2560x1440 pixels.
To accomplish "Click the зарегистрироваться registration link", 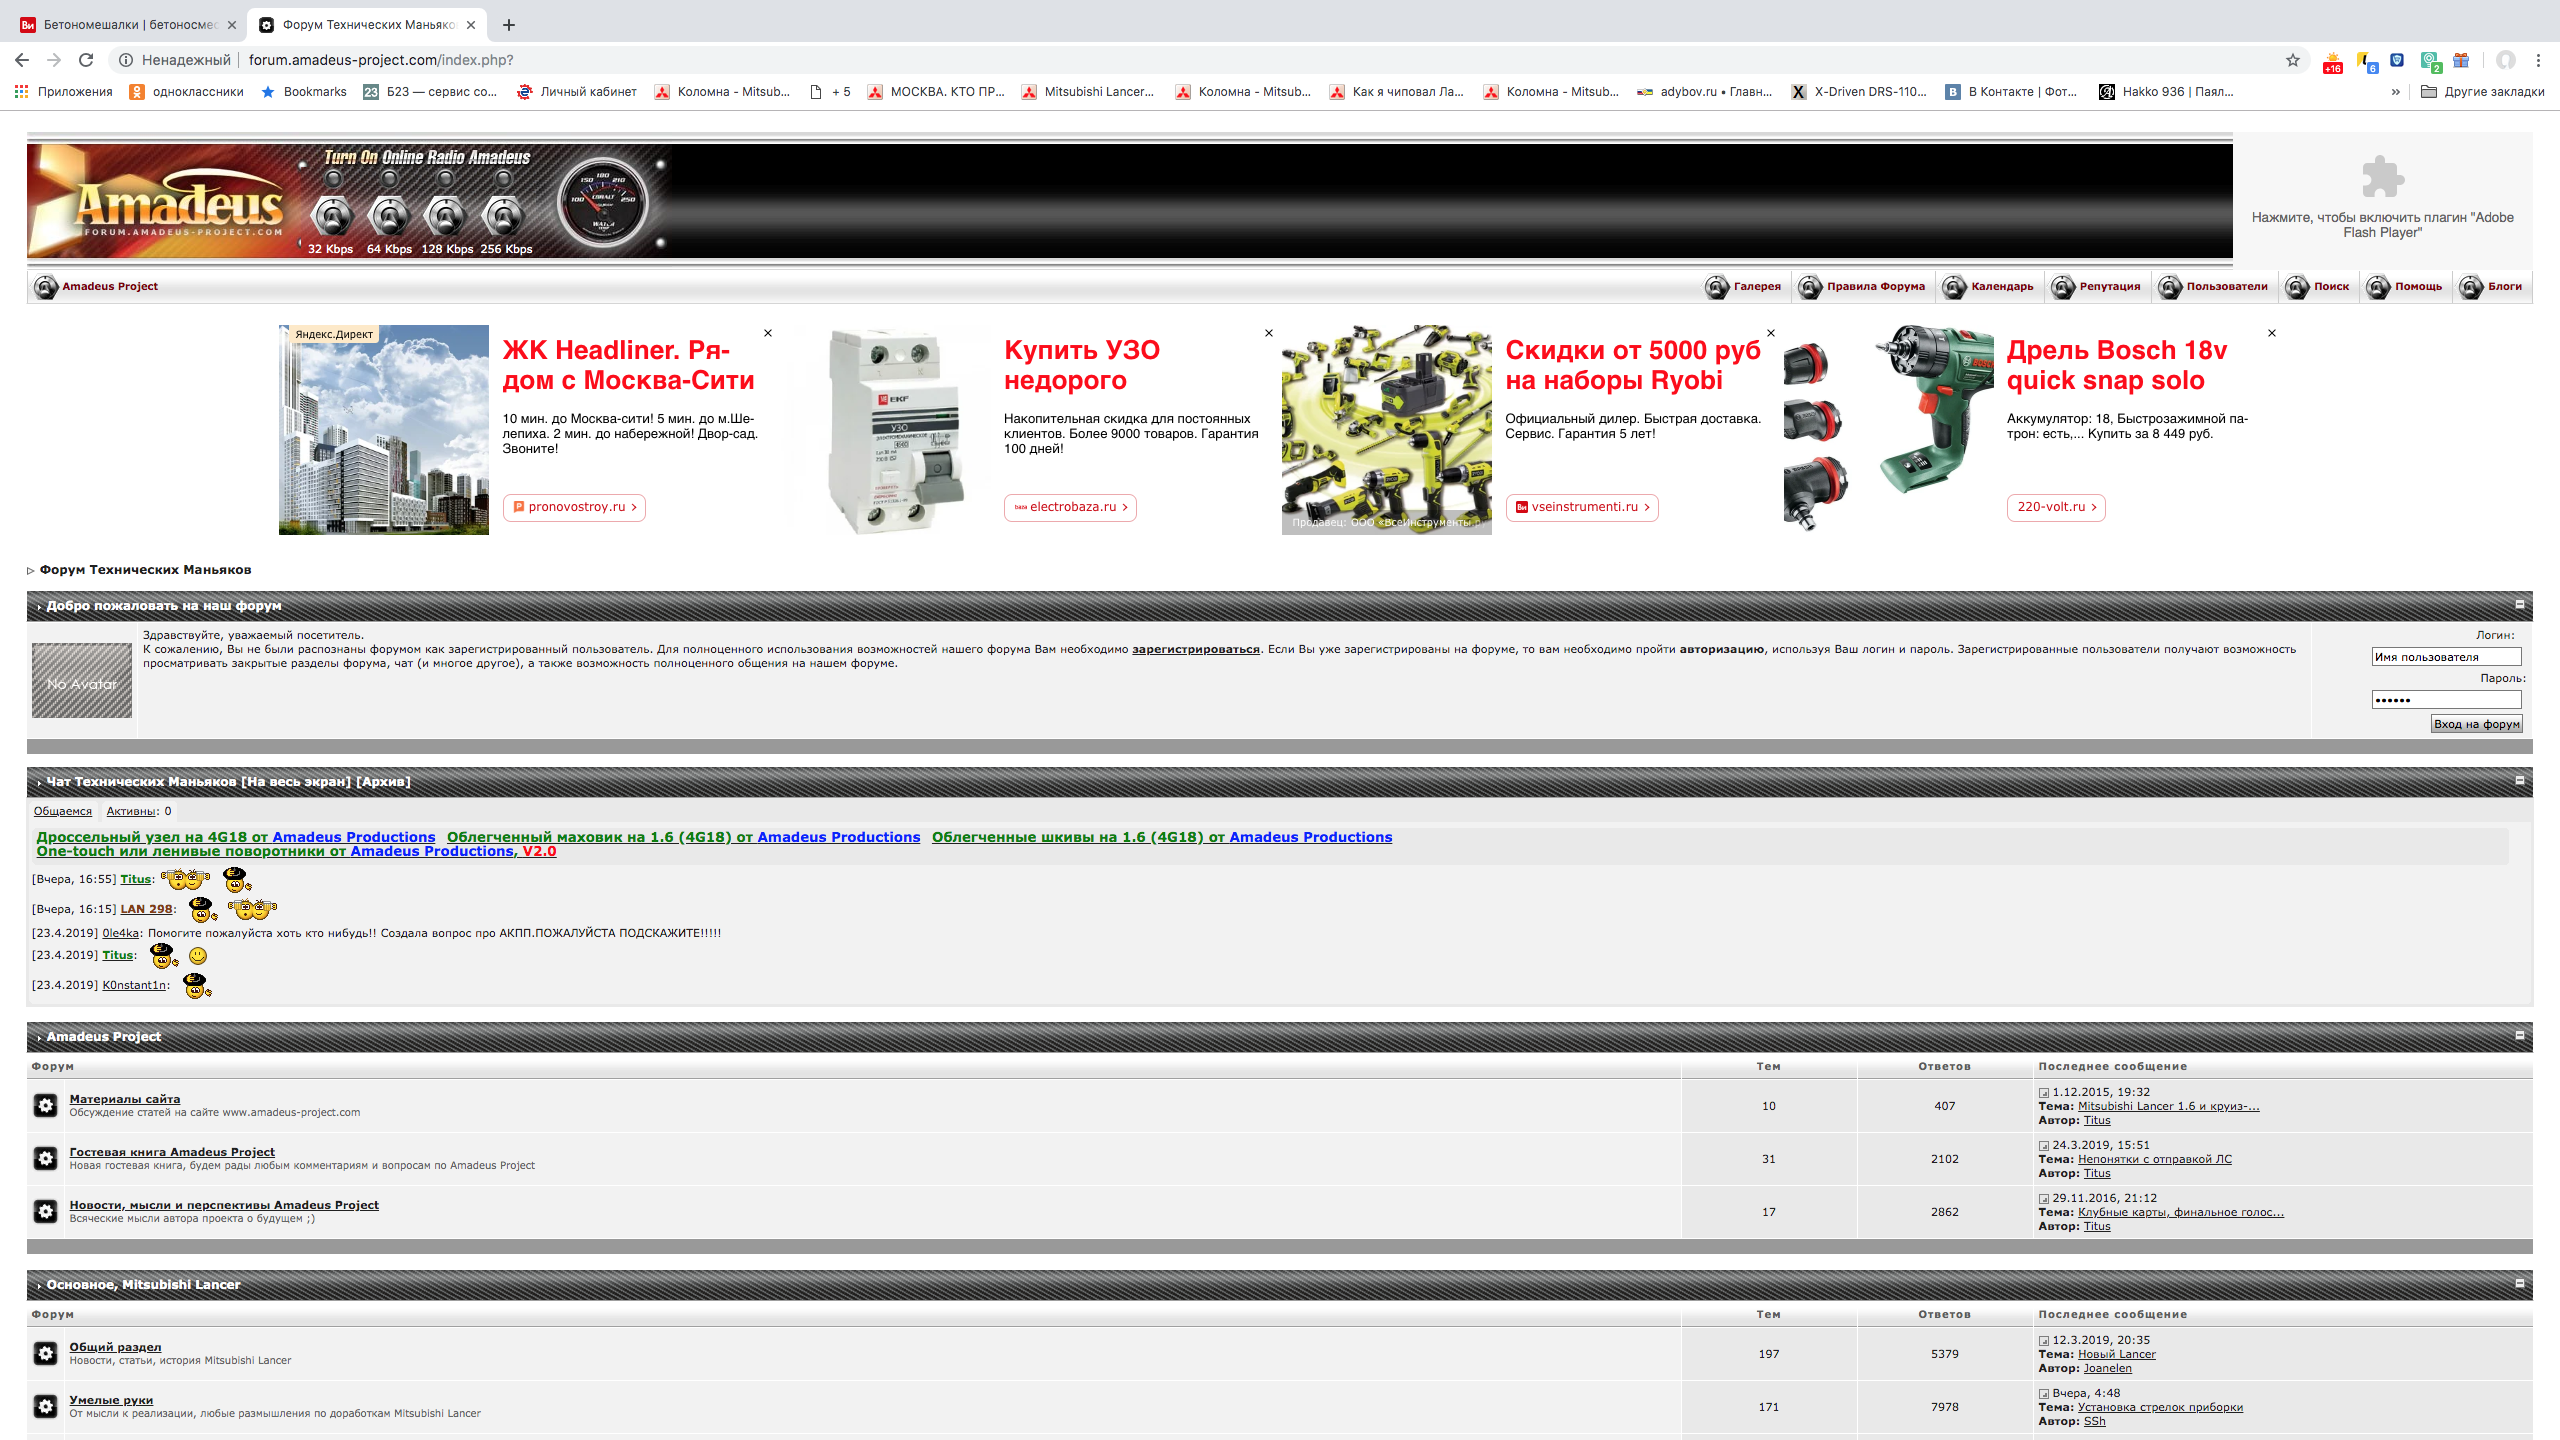I will coord(1196,649).
